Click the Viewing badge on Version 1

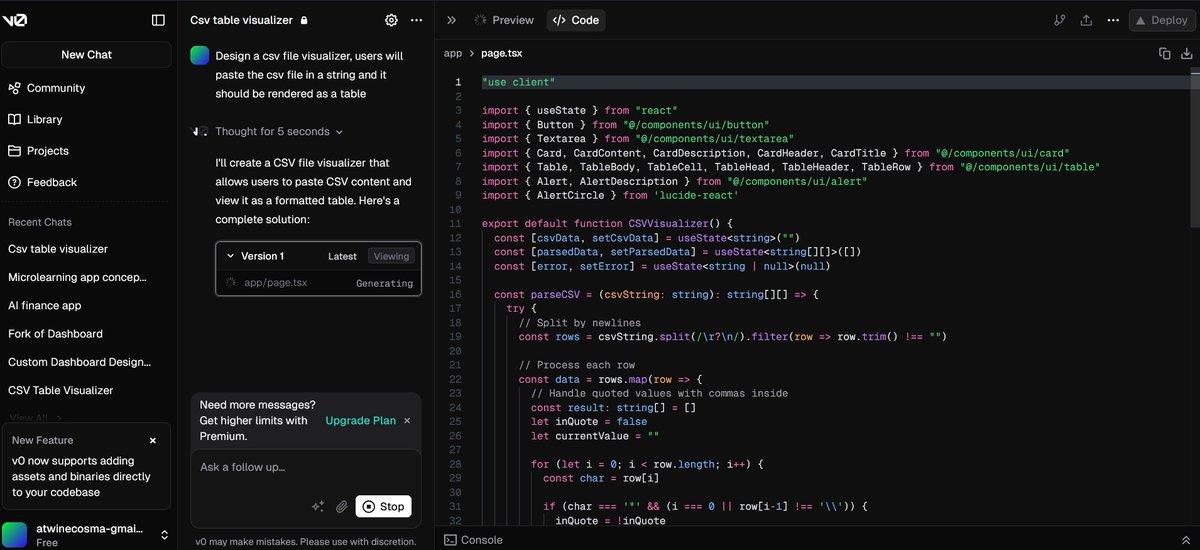pyautogui.click(x=391, y=256)
